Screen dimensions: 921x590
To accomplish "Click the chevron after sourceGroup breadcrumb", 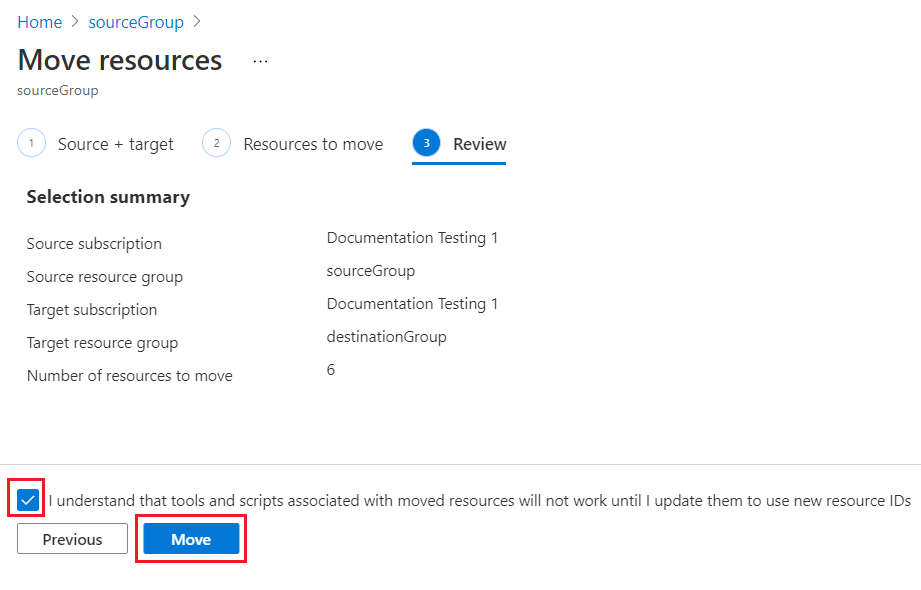I will (x=197, y=21).
